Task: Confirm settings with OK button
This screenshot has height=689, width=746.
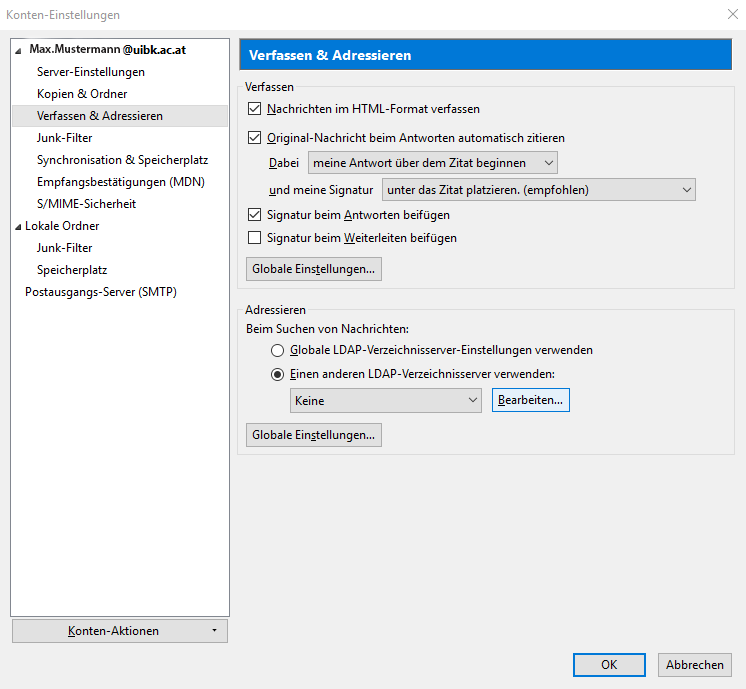Action: tap(609, 665)
